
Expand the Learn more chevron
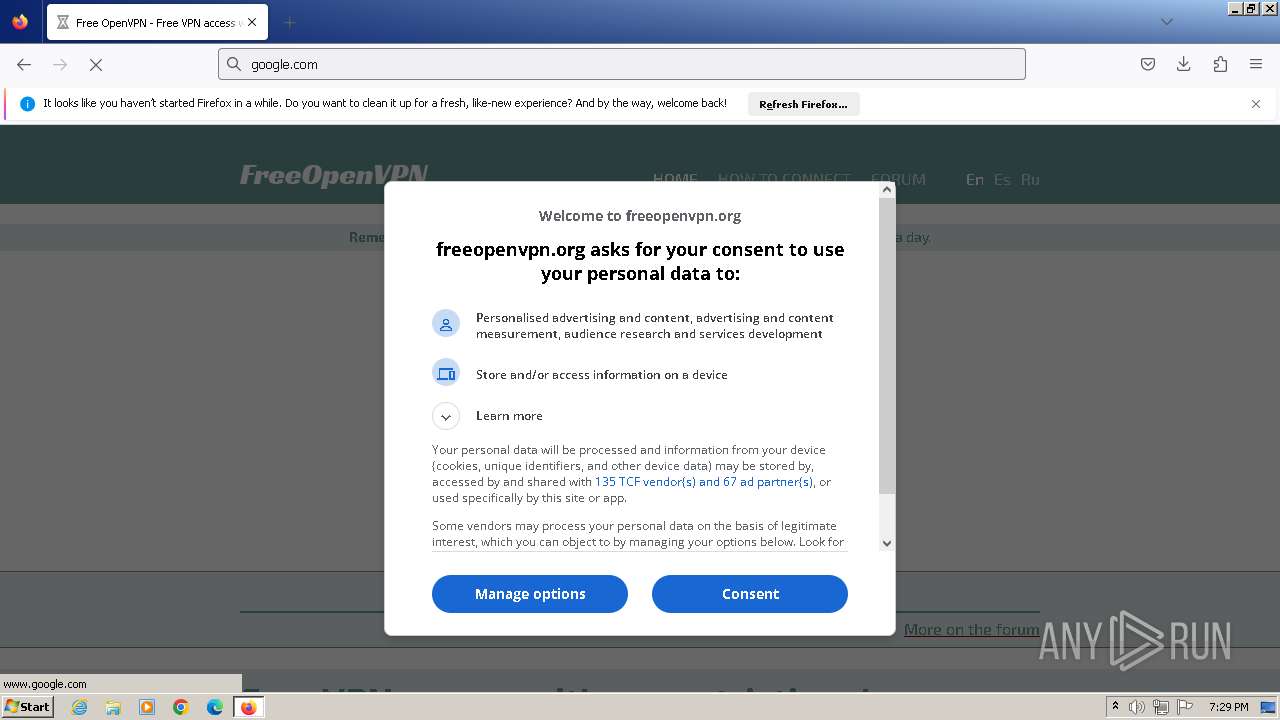pos(446,416)
